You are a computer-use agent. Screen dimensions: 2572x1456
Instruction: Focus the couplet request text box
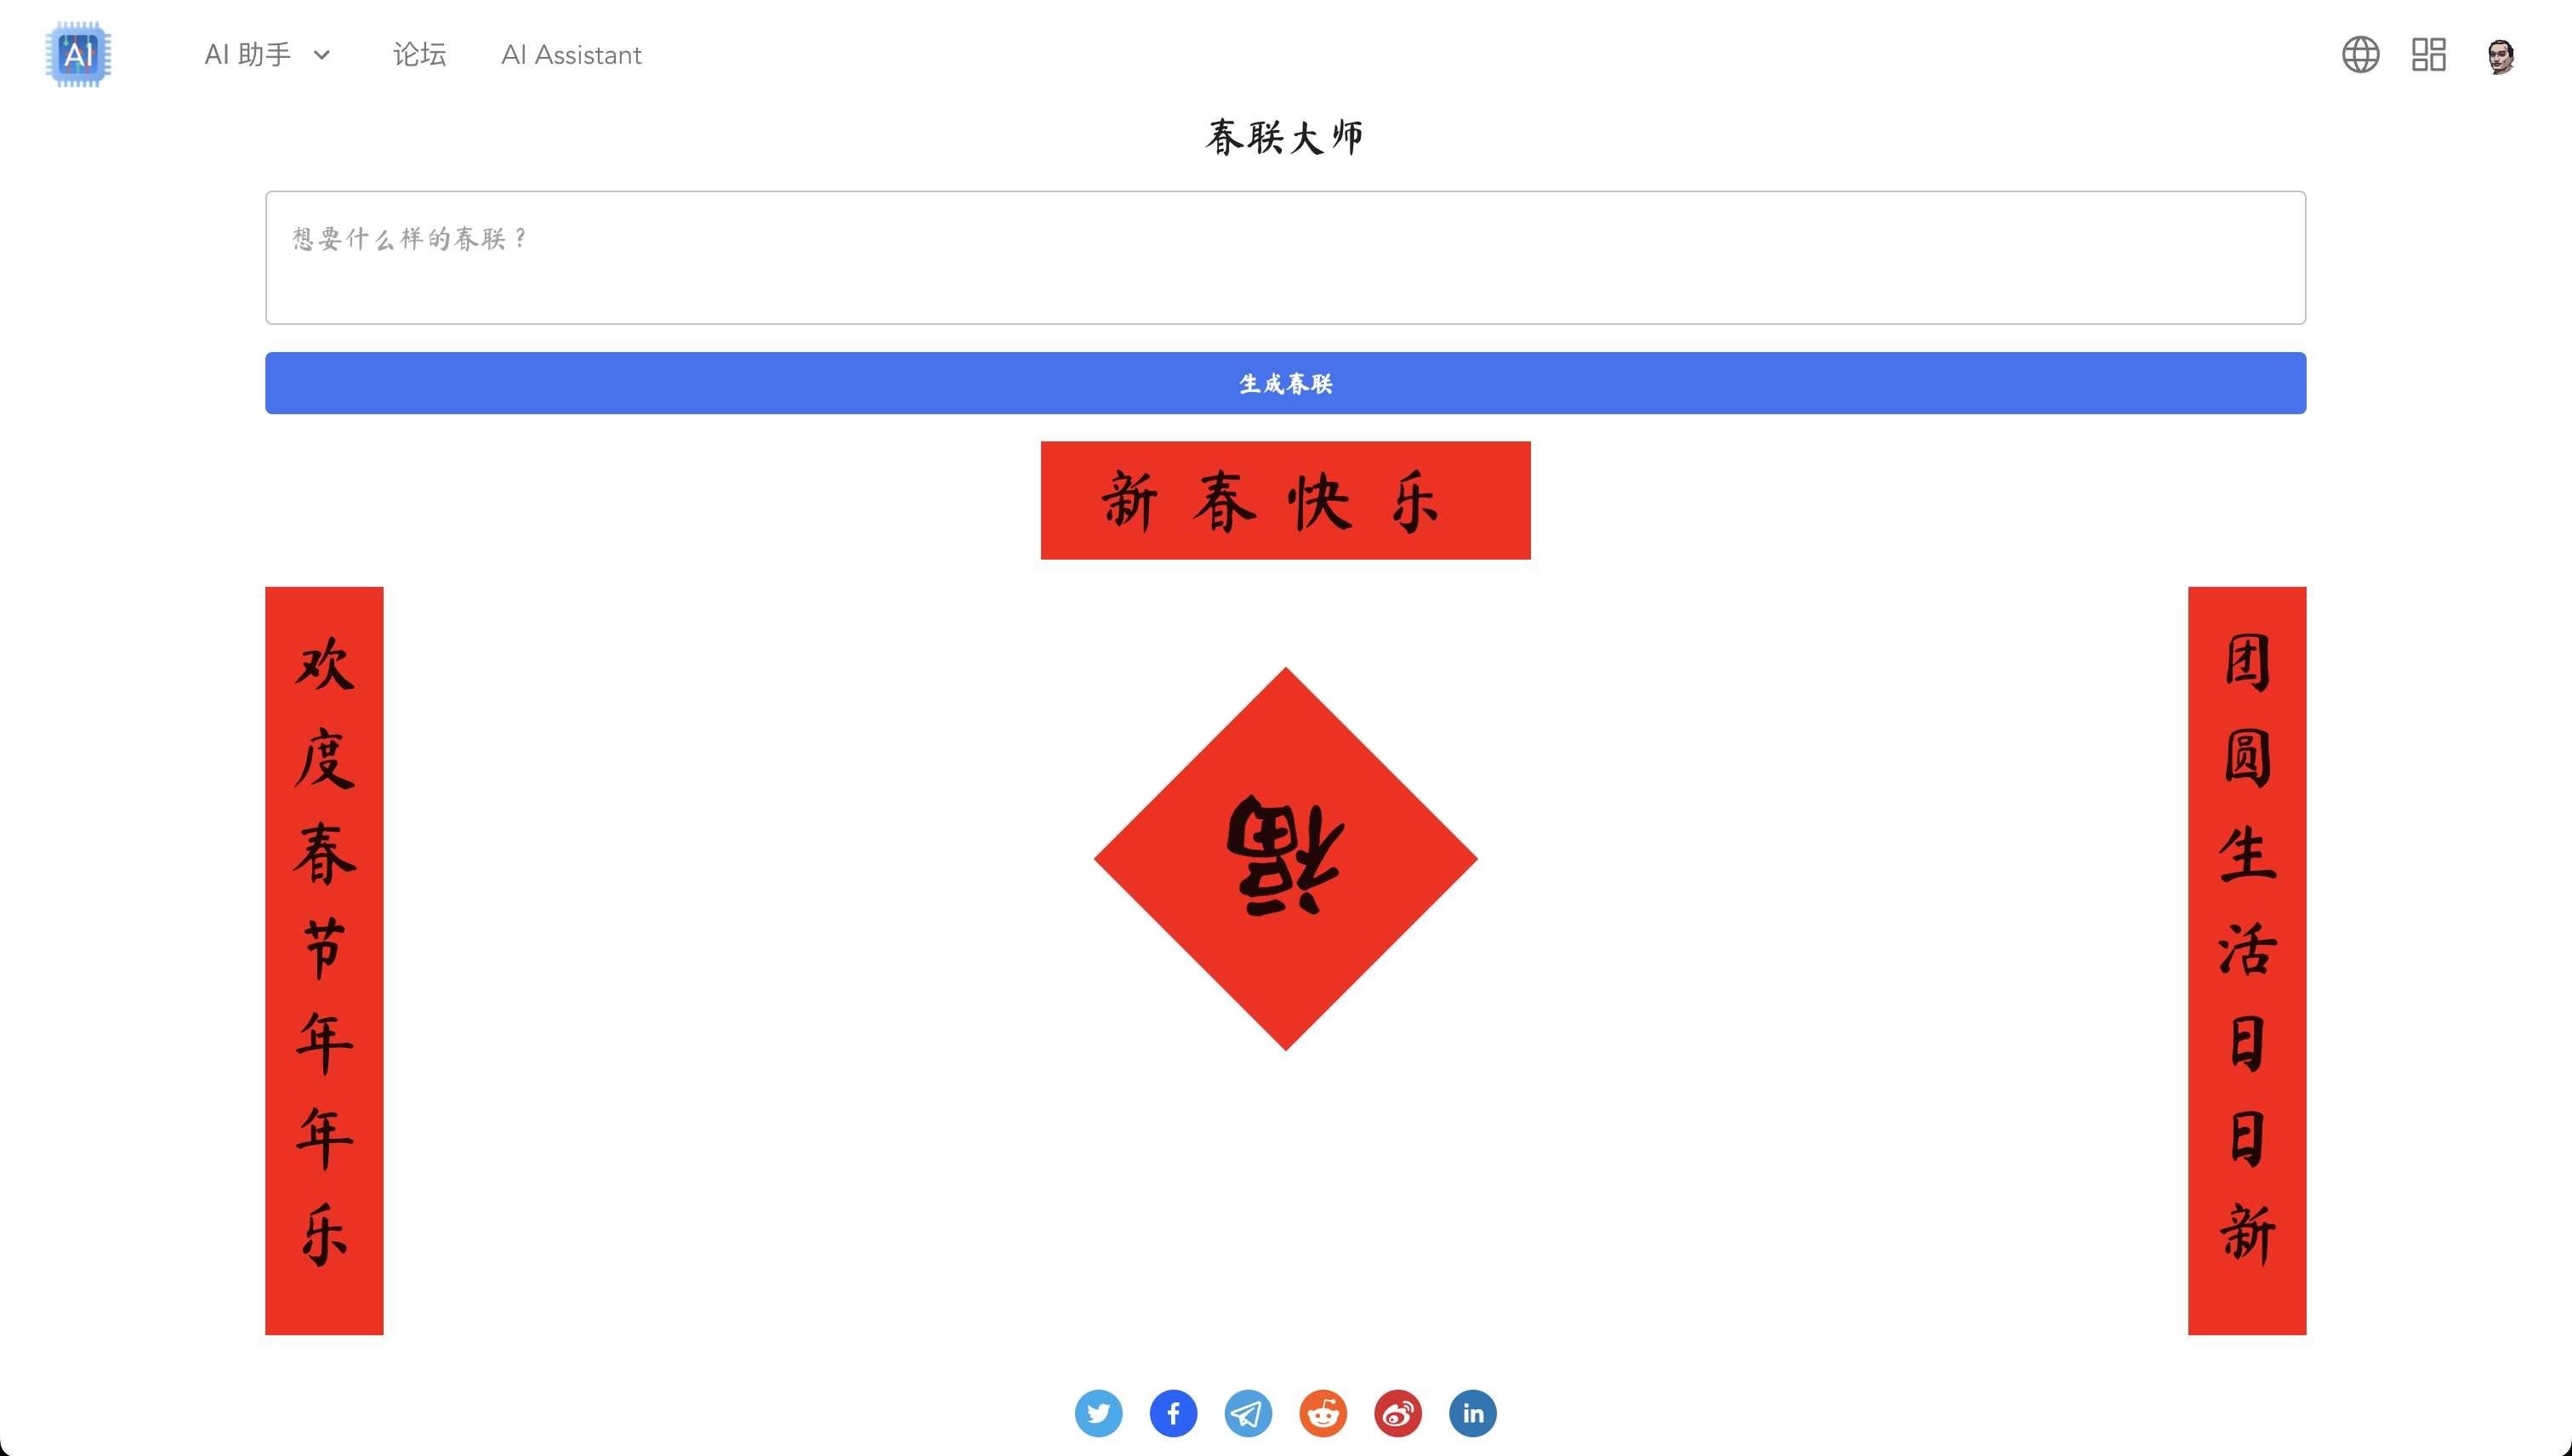pos(1285,258)
